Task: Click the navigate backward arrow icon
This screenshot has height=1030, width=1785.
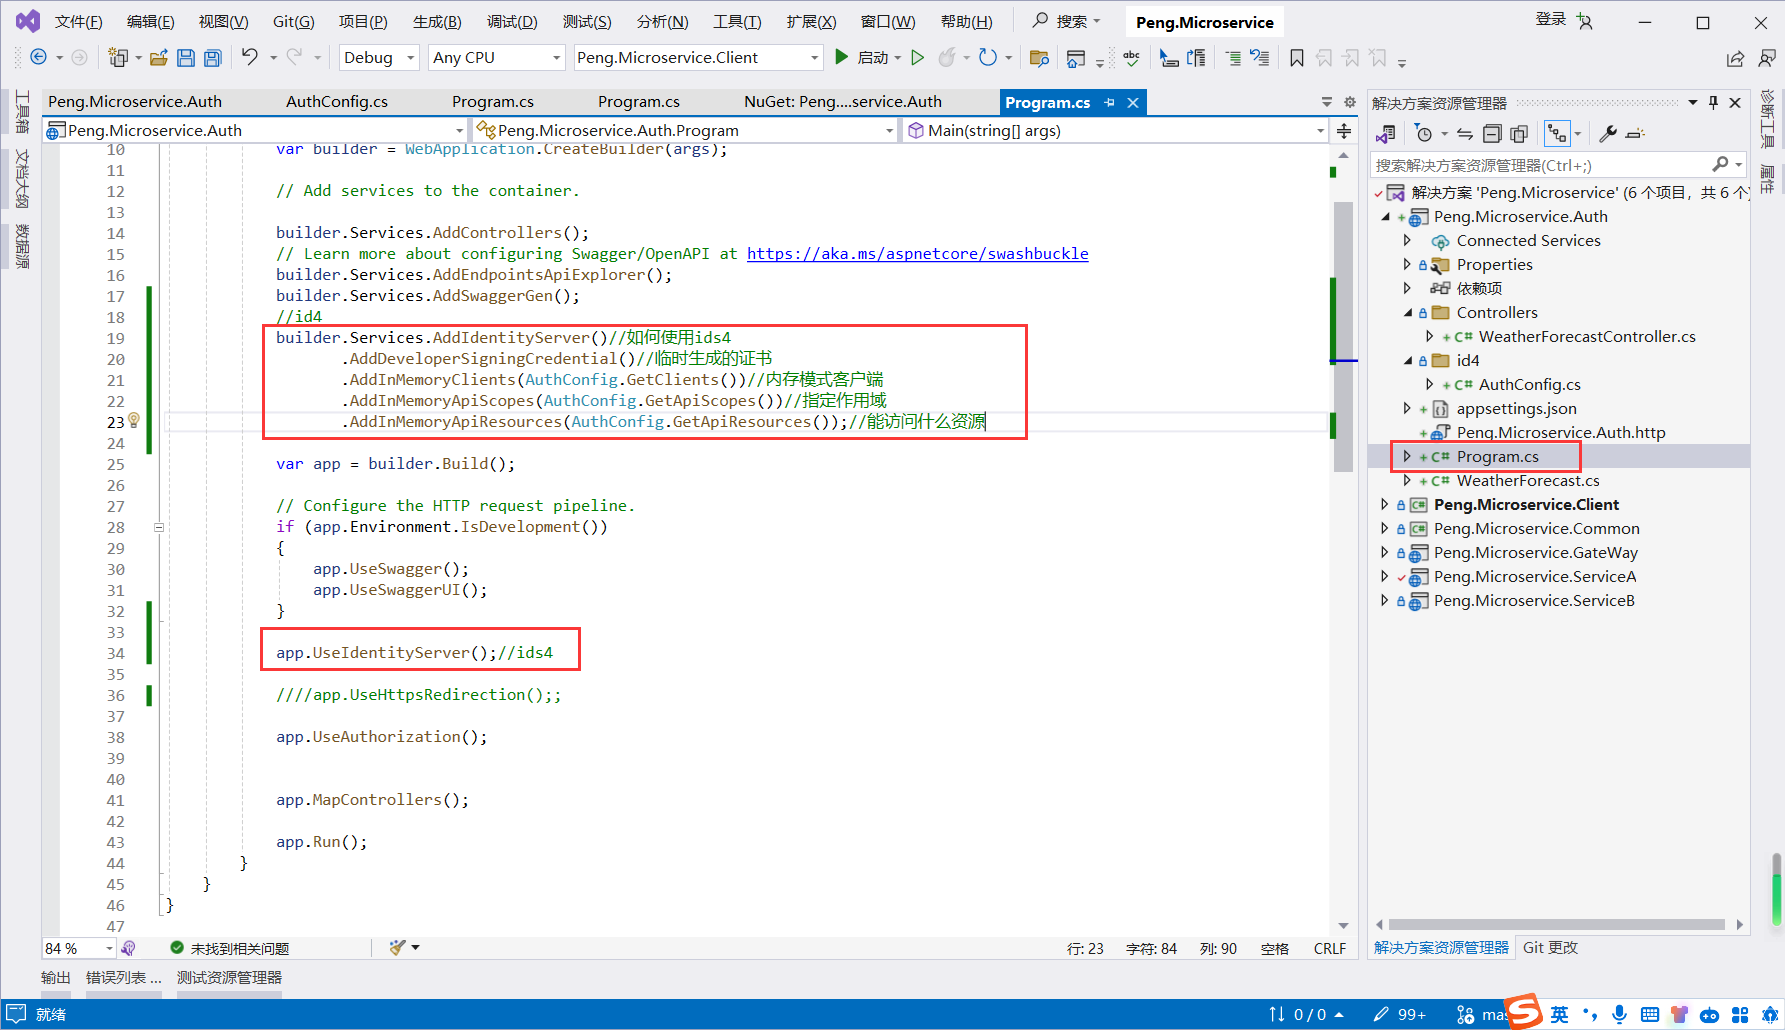Action: tap(38, 58)
